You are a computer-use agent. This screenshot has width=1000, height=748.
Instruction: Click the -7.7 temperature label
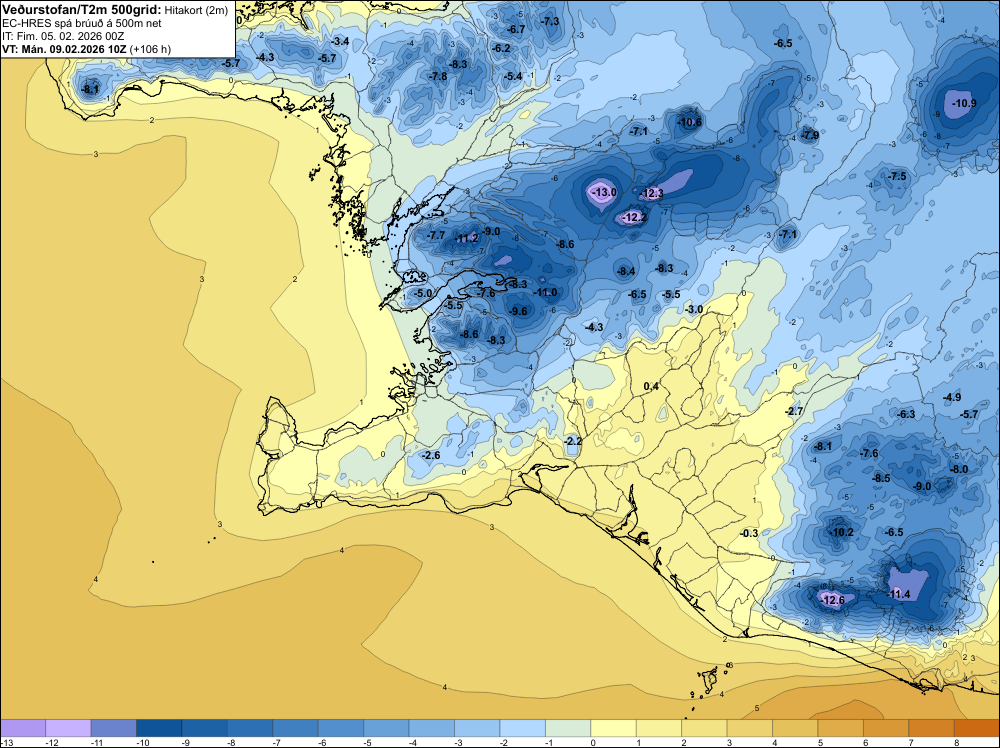[436, 235]
